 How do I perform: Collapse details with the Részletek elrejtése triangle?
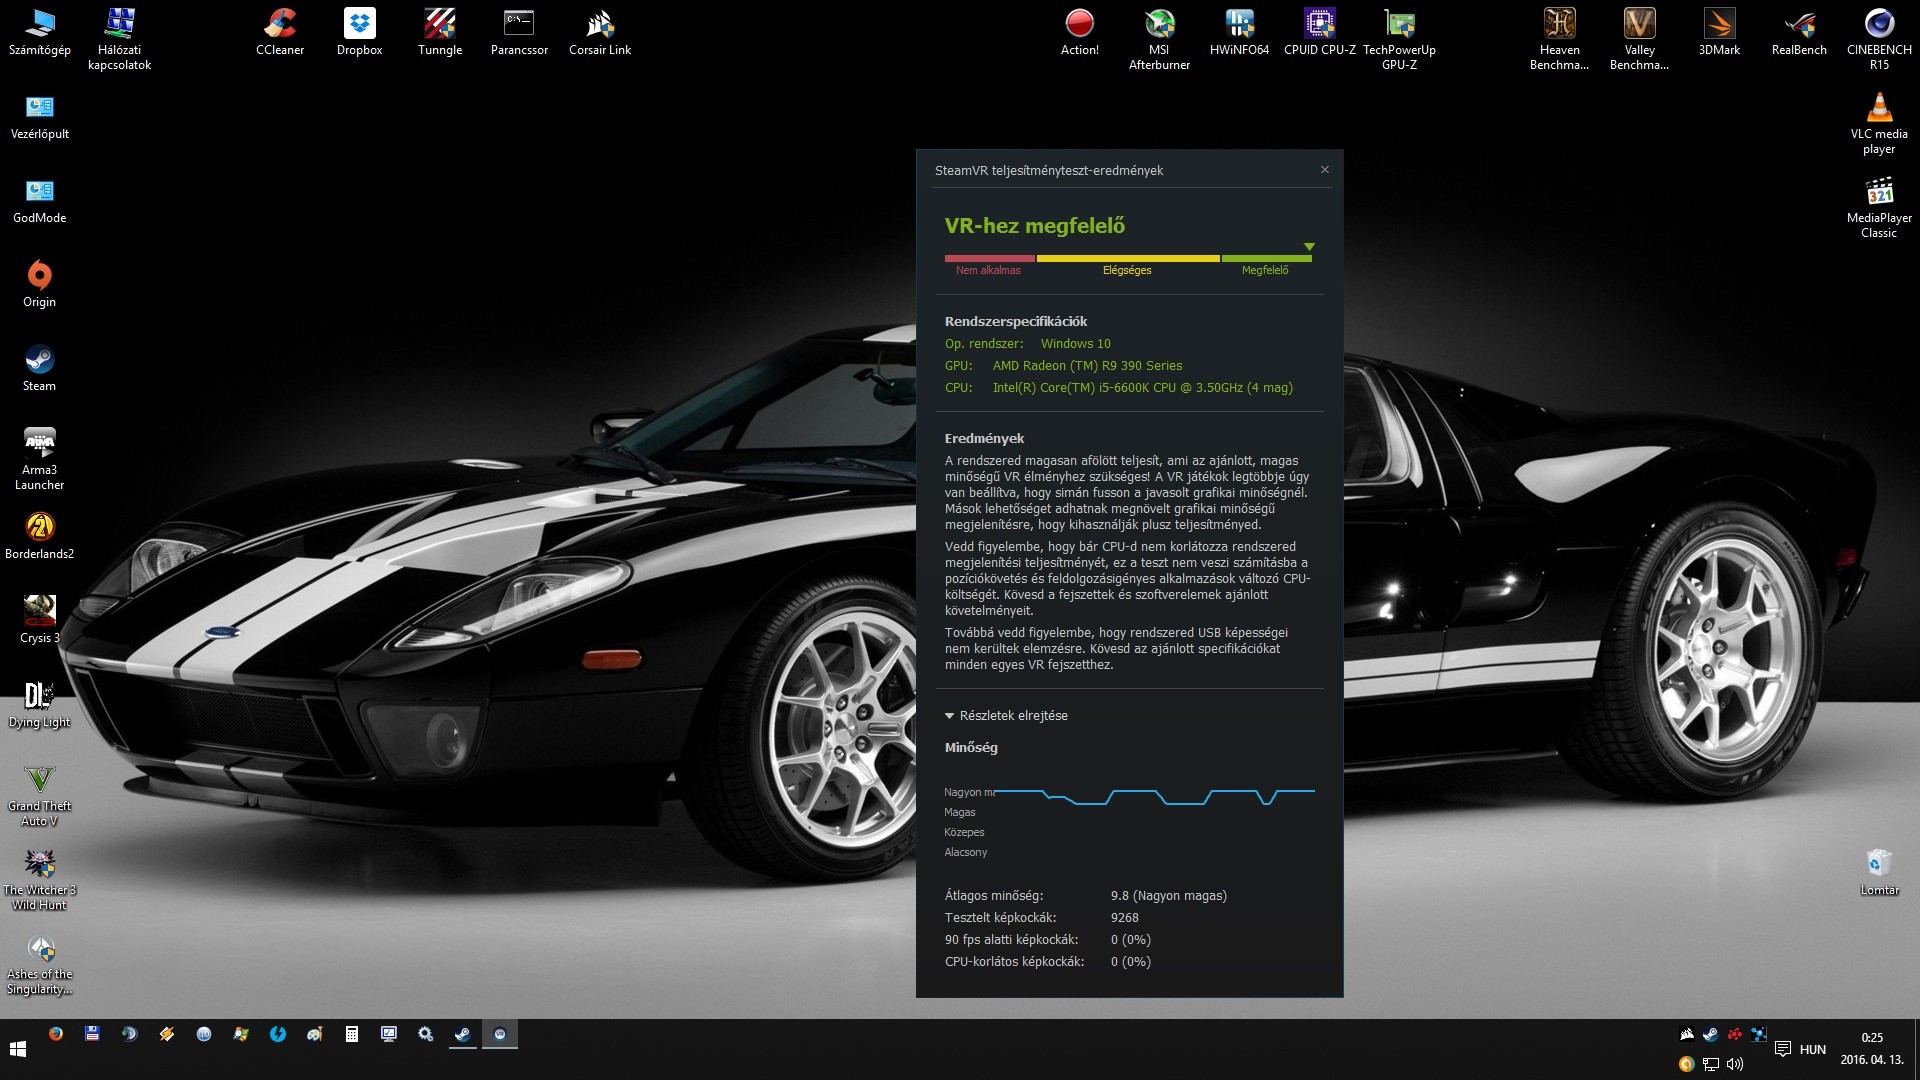pos(949,716)
